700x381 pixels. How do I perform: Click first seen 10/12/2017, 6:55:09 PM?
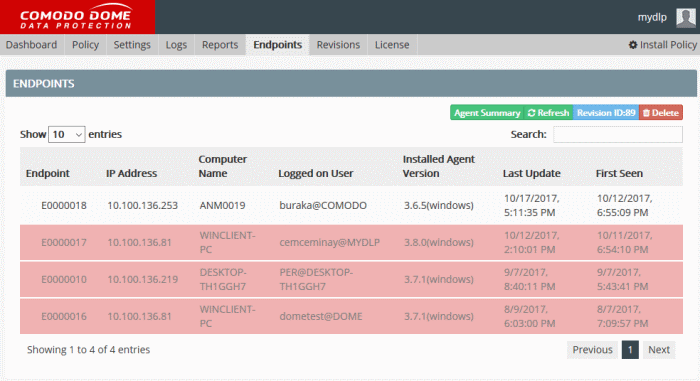coord(625,205)
